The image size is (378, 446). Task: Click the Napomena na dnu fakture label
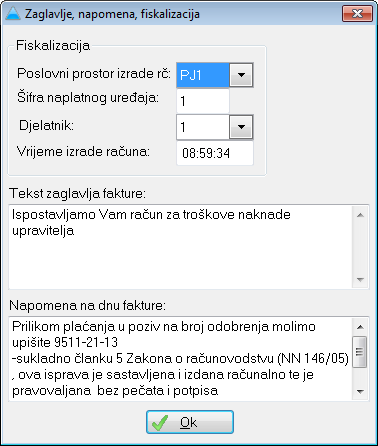point(87,305)
